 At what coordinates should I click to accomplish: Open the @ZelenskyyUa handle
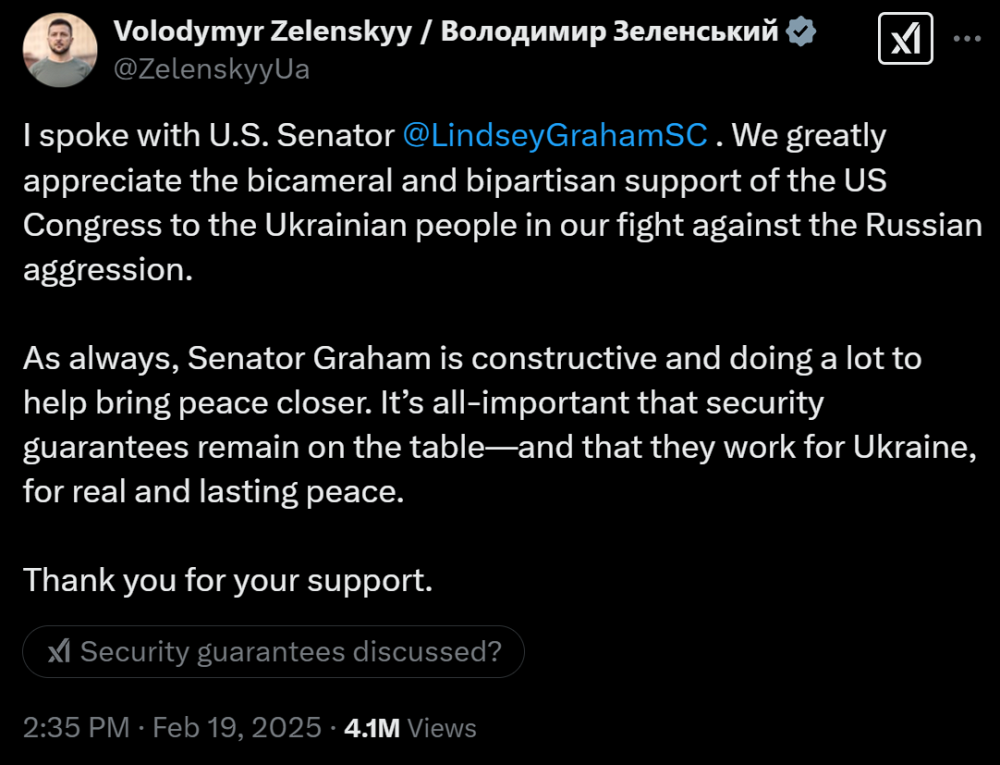point(212,69)
